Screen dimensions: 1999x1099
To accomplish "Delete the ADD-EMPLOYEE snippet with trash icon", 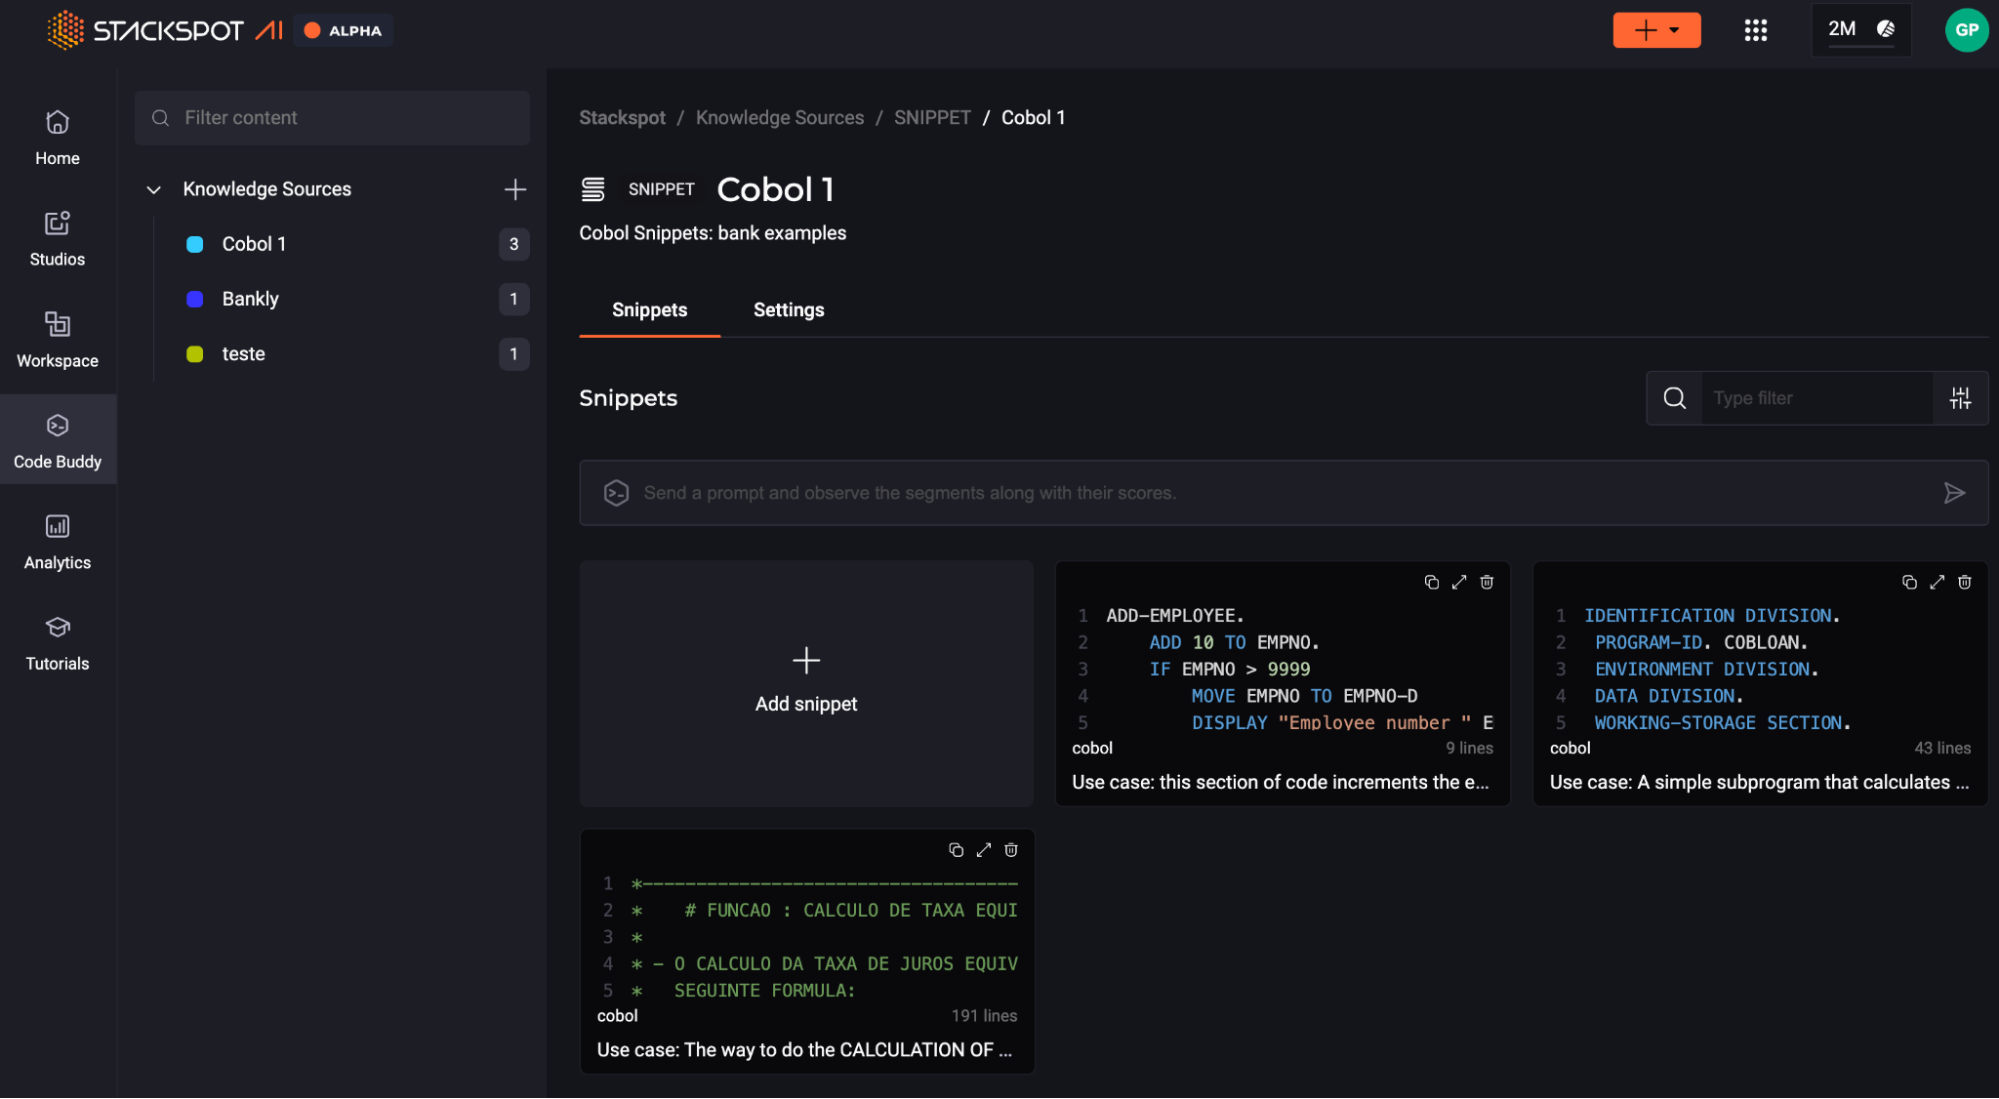I will pyautogui.click(x=1487, y=582).
